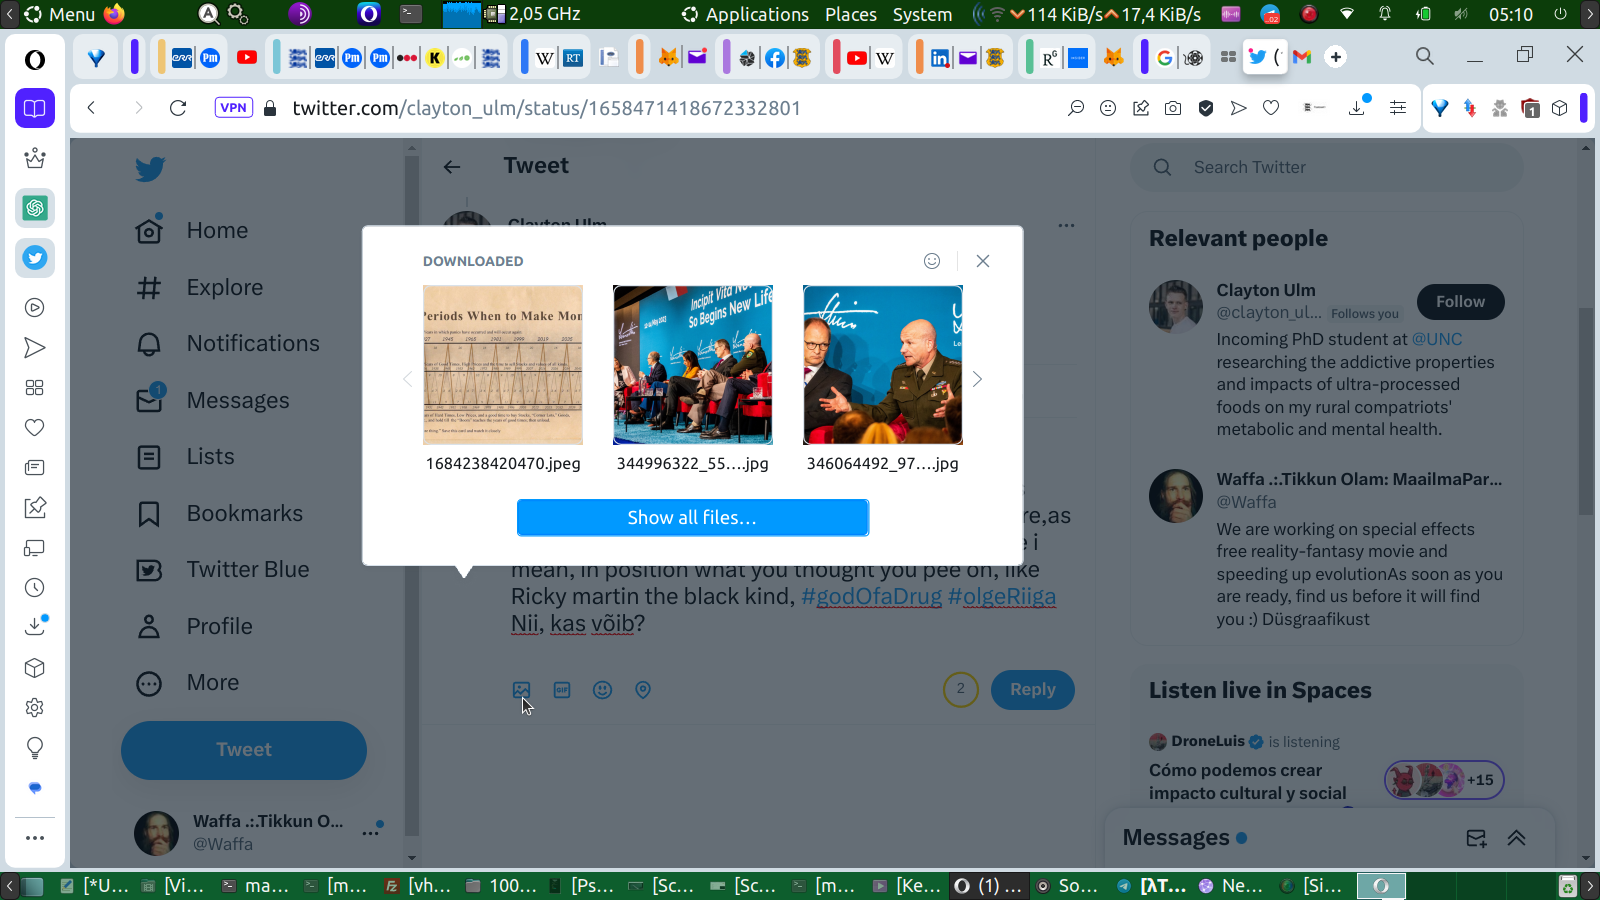Click the Search Twitter field
Screen dimensions: 1600x900
pos(1327,168)
